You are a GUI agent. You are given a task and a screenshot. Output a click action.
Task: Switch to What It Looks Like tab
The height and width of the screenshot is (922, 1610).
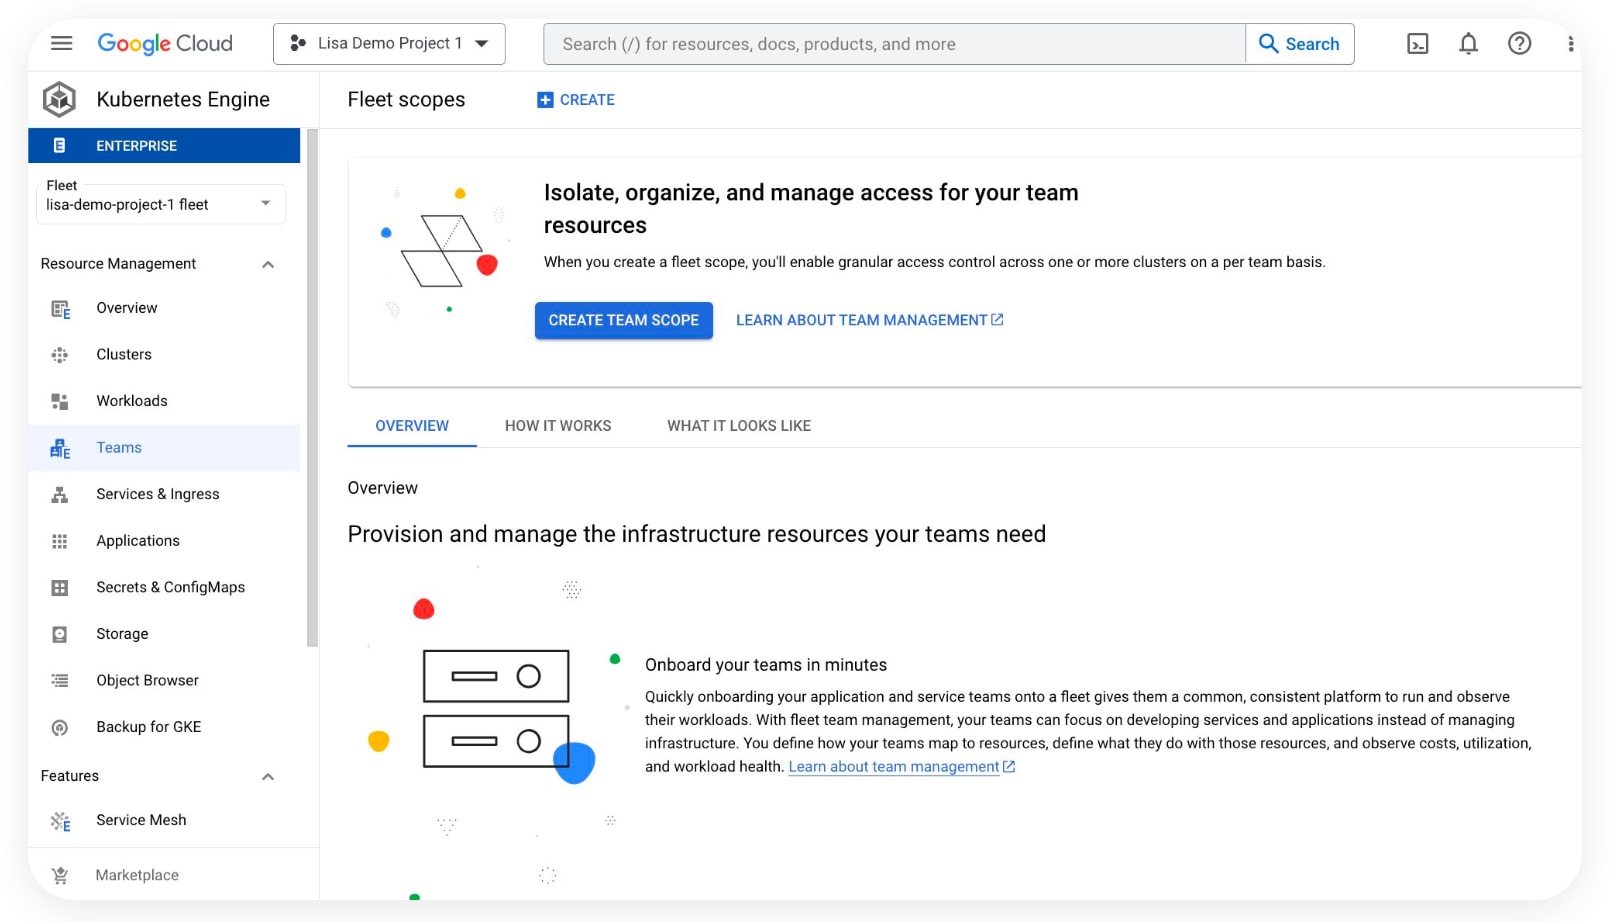pos(739,426)
